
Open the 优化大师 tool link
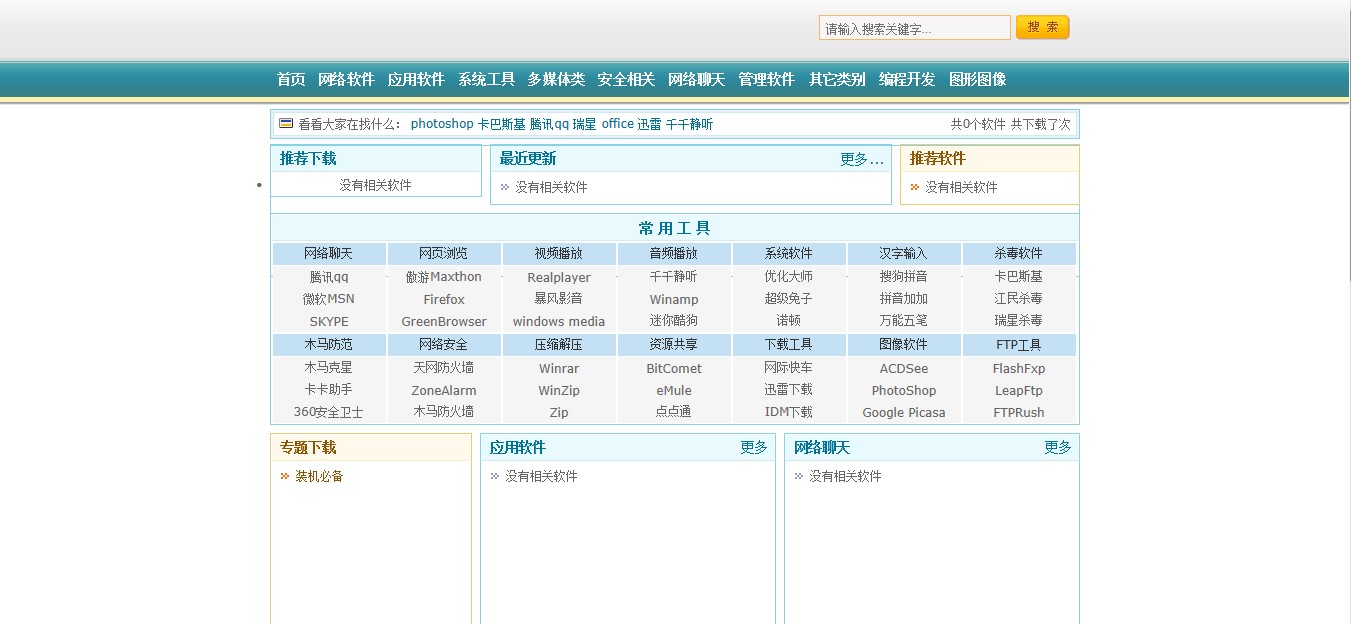(789, 277)
